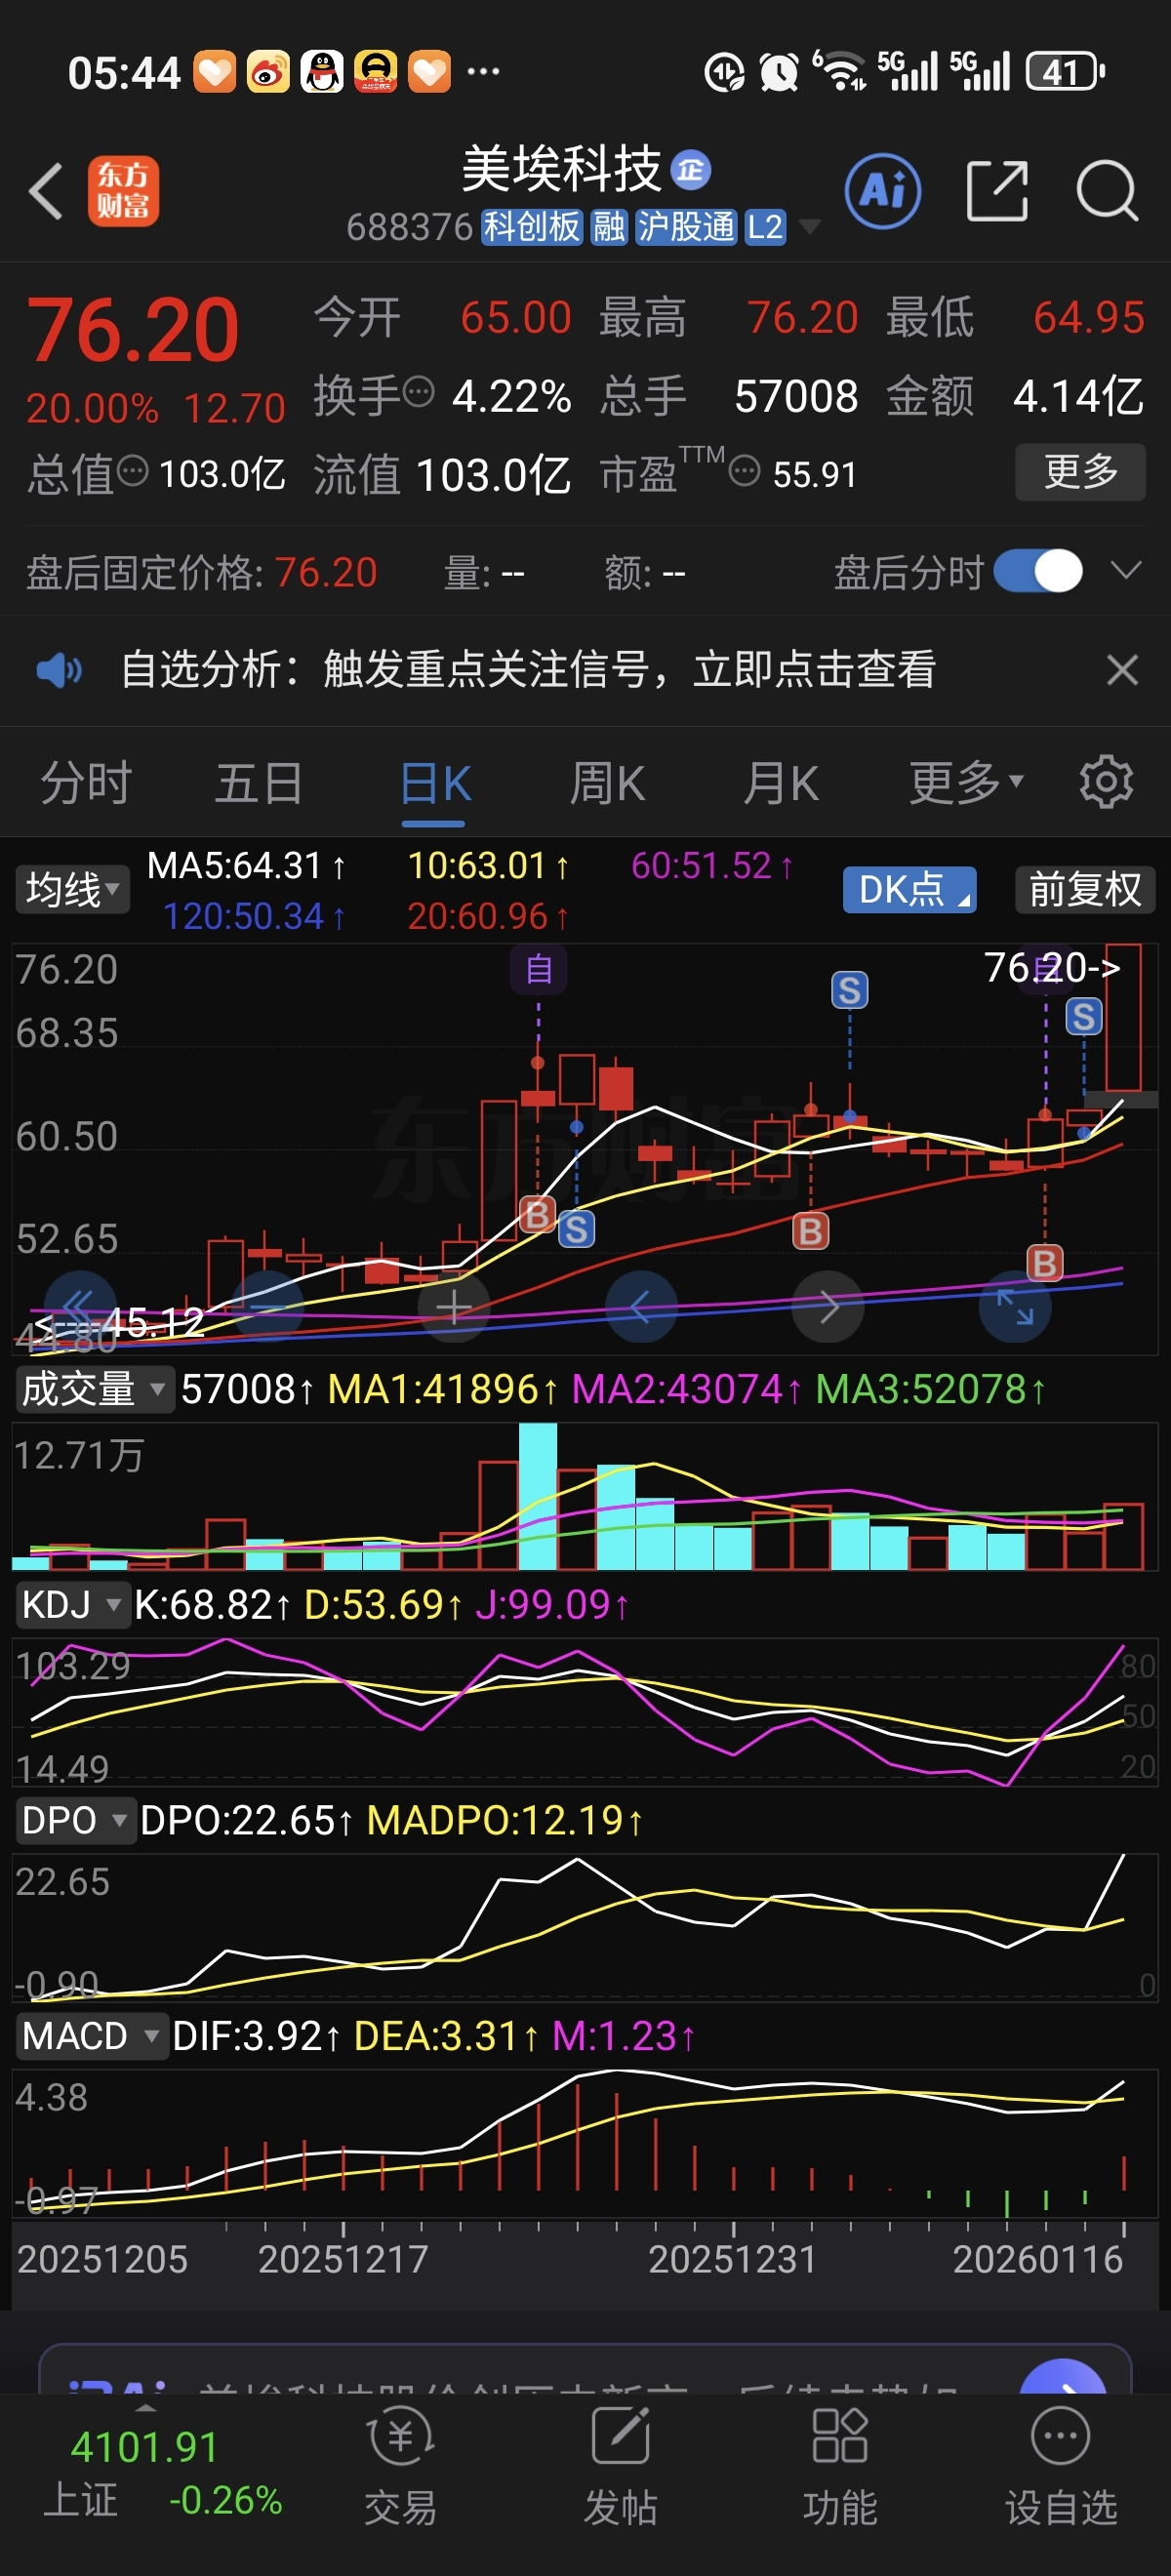
Task: Expand chart to fullscreen icon
Action: 1015,1306
